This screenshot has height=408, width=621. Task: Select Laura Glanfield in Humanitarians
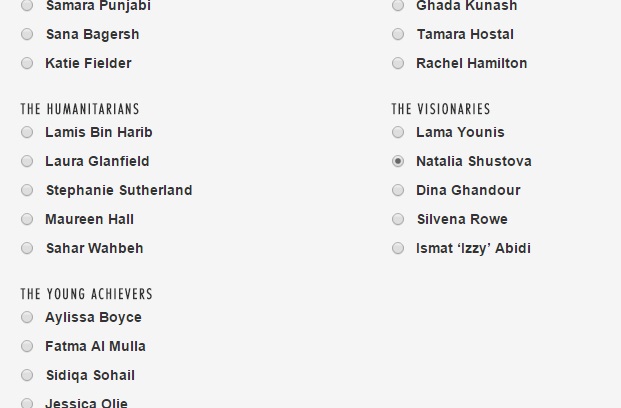pyautogui.click(x=27, y=161)
